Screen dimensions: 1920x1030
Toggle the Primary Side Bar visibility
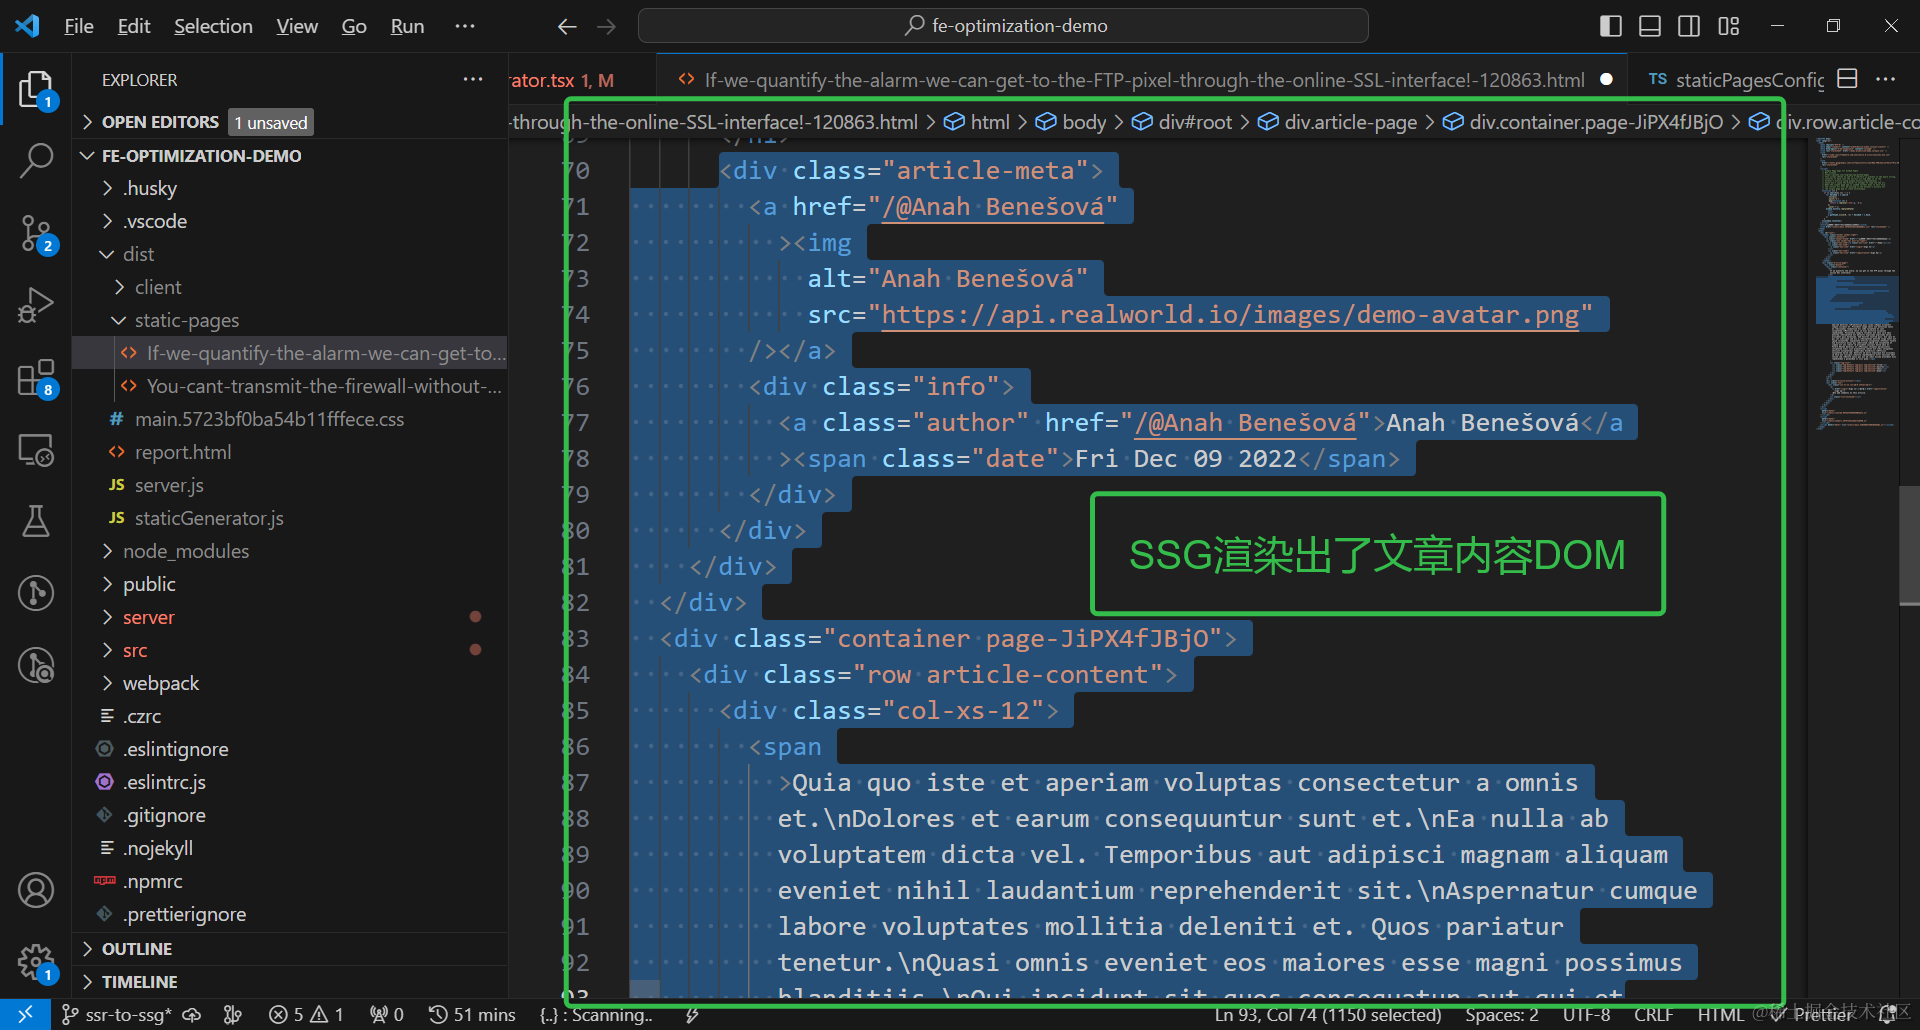pos(1610,26)
